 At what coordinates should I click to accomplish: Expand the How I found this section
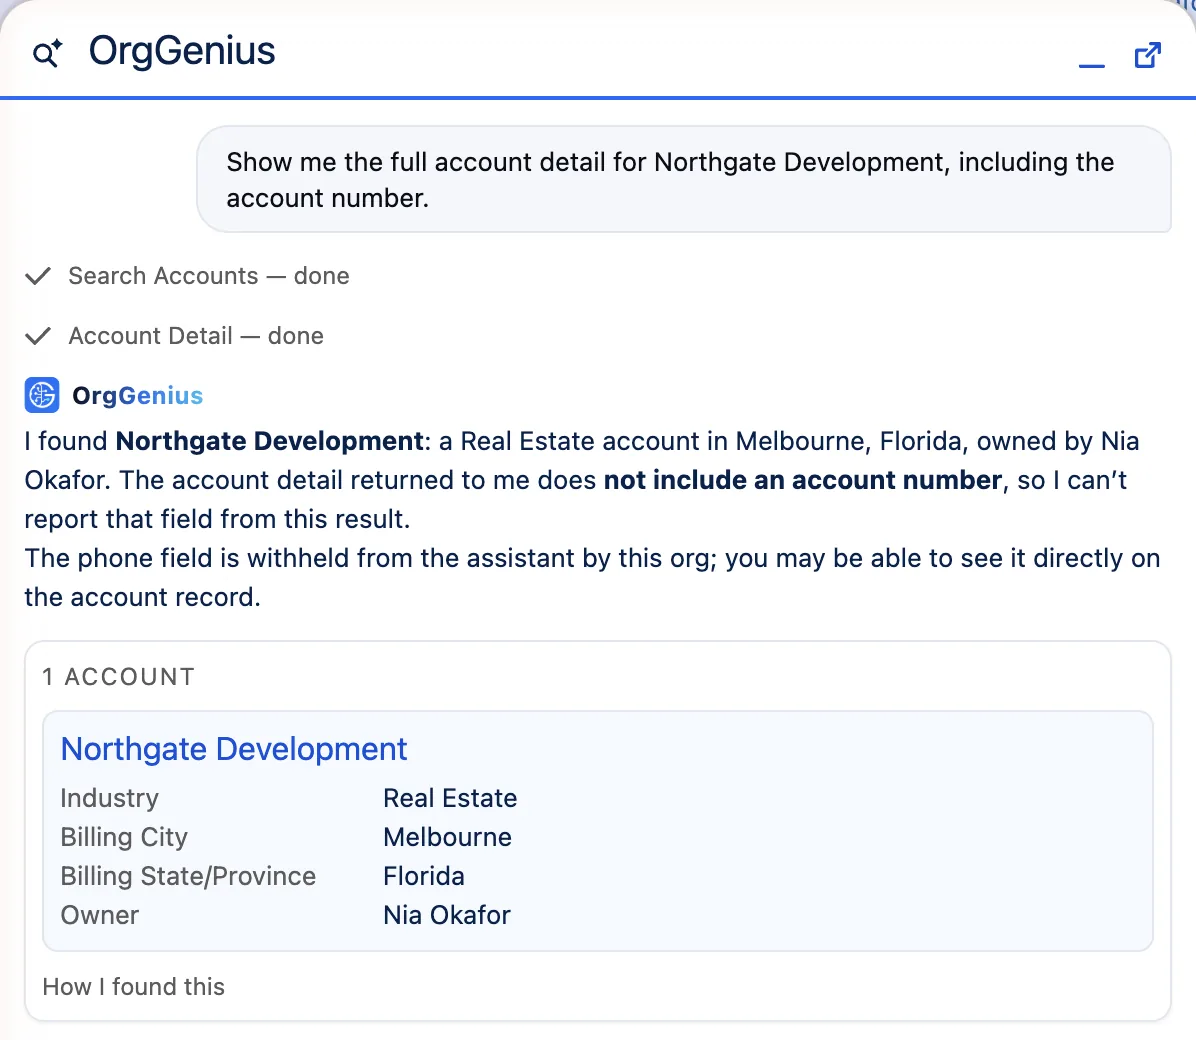tap(133, 987)
